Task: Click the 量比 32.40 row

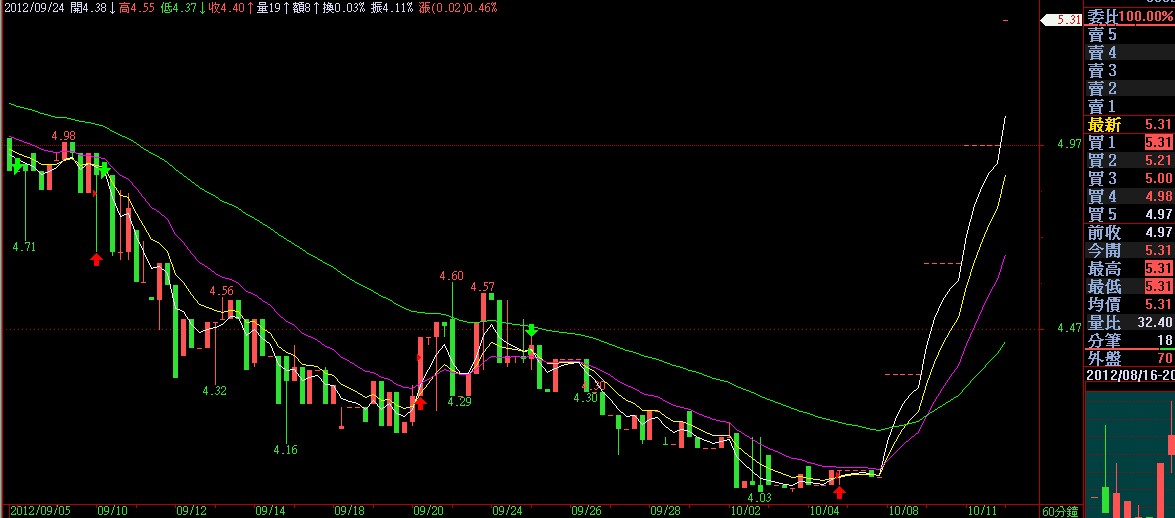Action: pyautogui.click(x=1130, y=322)
